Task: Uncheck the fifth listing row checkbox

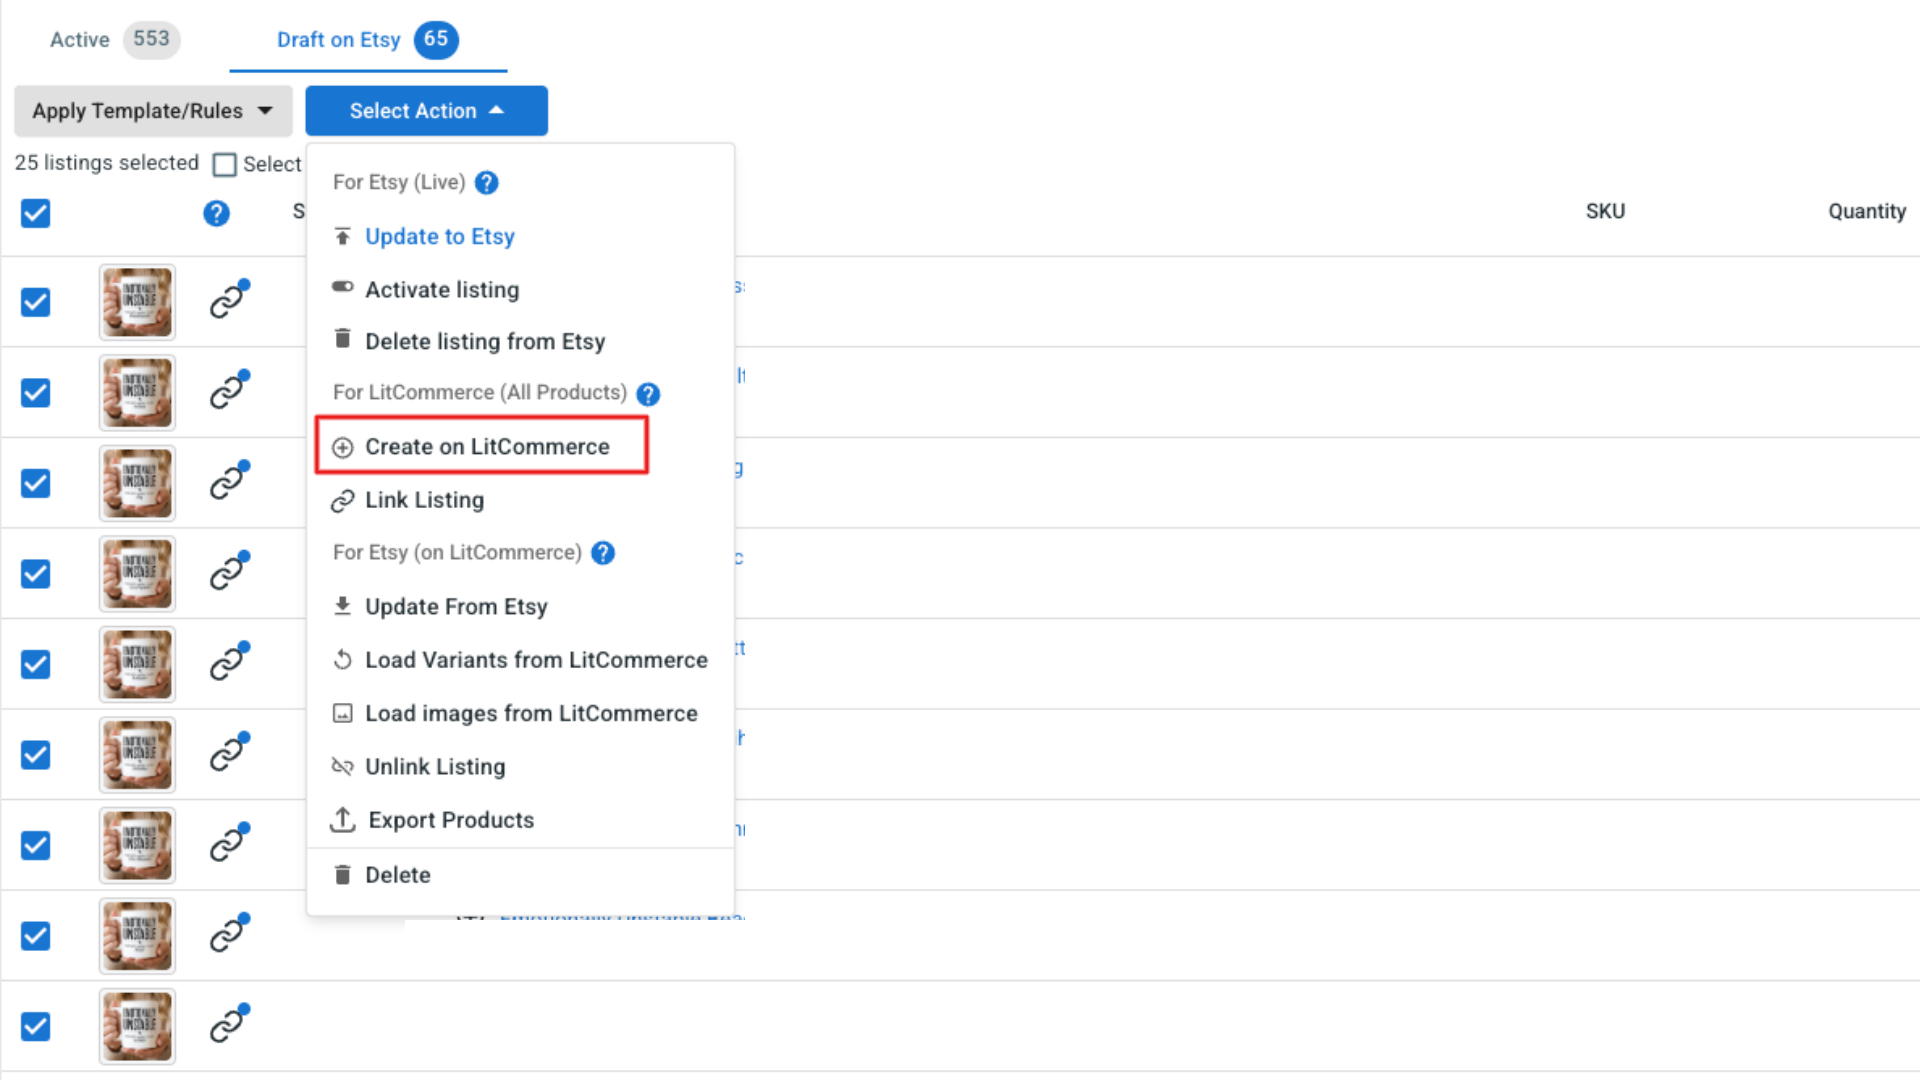Action: pyautogui.click(x=35, y=664)
